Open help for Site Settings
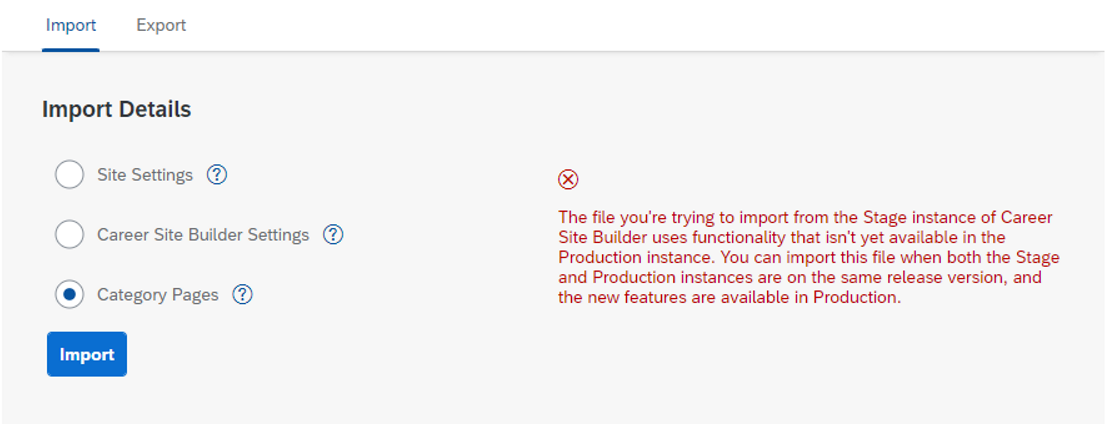The image size is (1110, 424). (217, 175)
